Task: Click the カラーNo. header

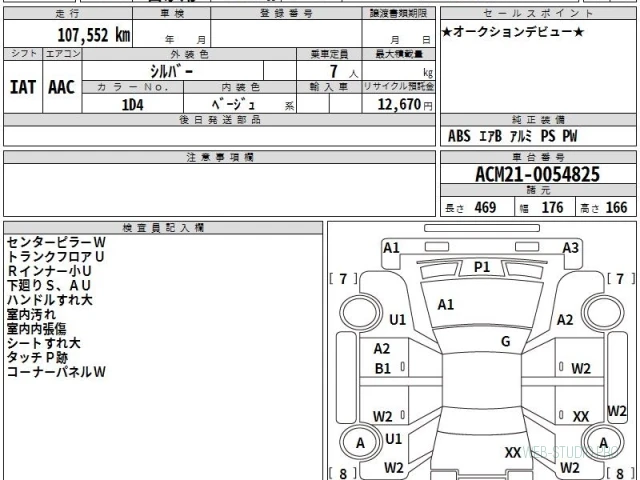Action: click(133, 87)
